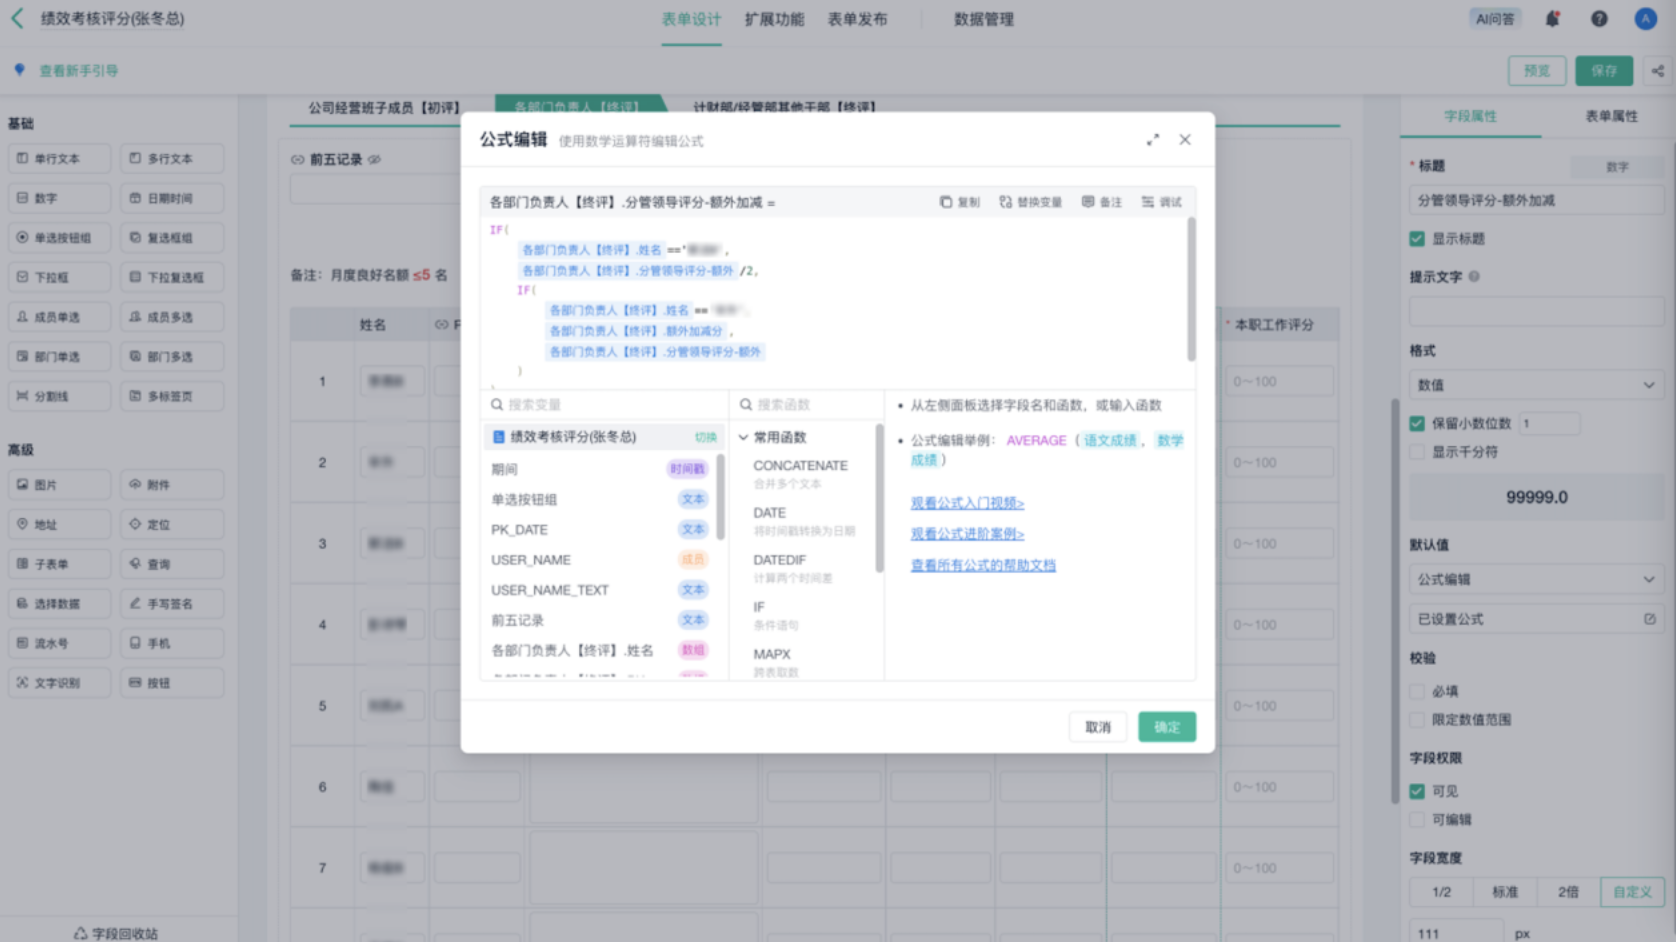Open the 默认值 dropdown showing 公式编辑
The height and width of the screenshot is (942, 1676).
[x=1536, y=579]
